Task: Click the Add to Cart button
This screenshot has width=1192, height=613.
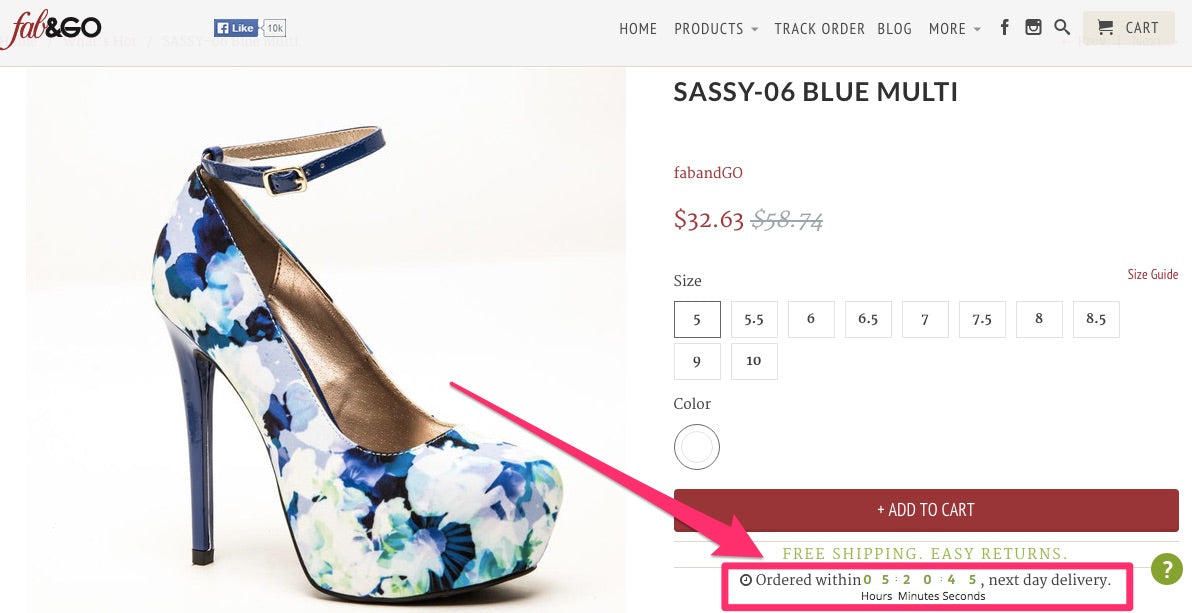Action: click(926, 510)
